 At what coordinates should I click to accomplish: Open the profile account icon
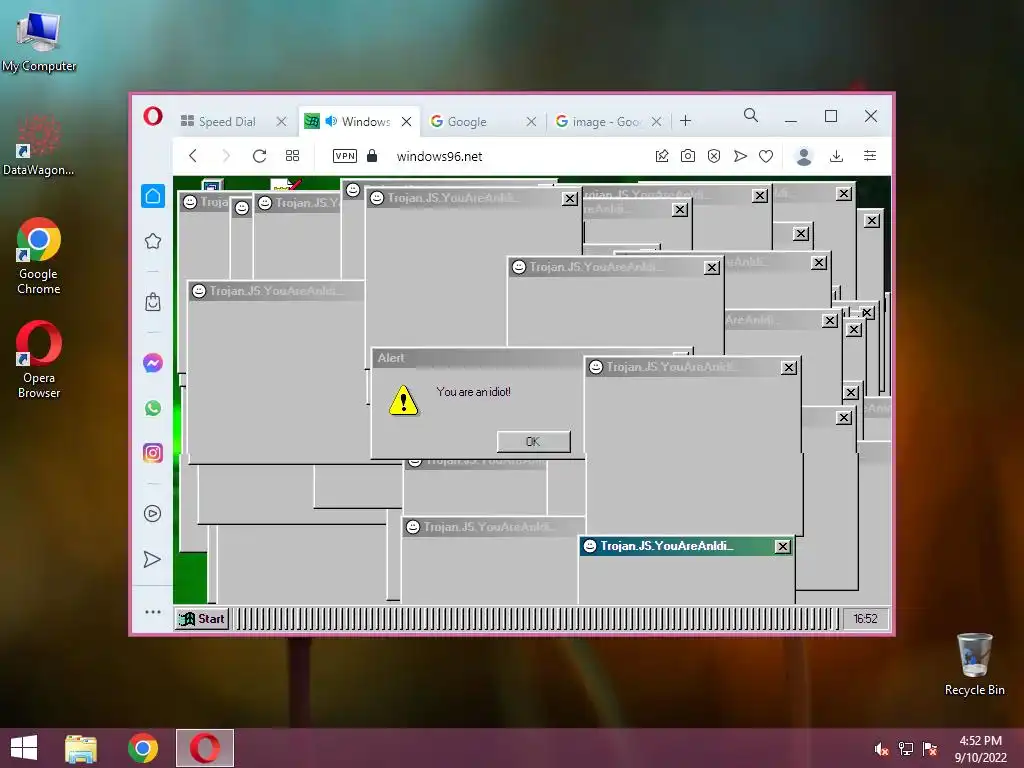pos(804,156)
